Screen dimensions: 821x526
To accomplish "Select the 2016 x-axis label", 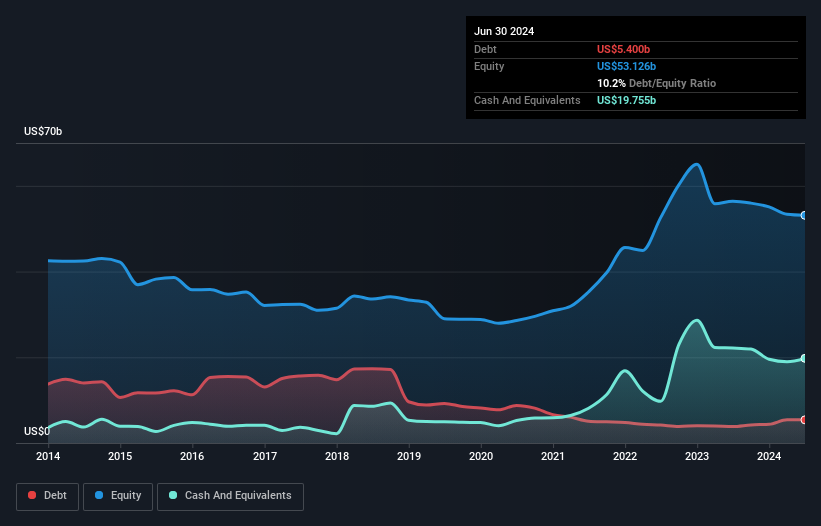I will point(192,456).
